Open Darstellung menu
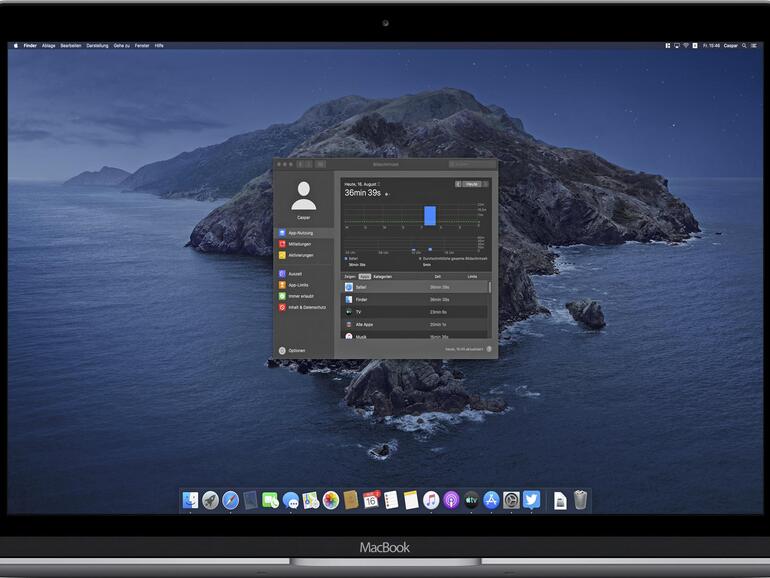Viewport: 770px width, 578px height. click(x=97, y=45)
